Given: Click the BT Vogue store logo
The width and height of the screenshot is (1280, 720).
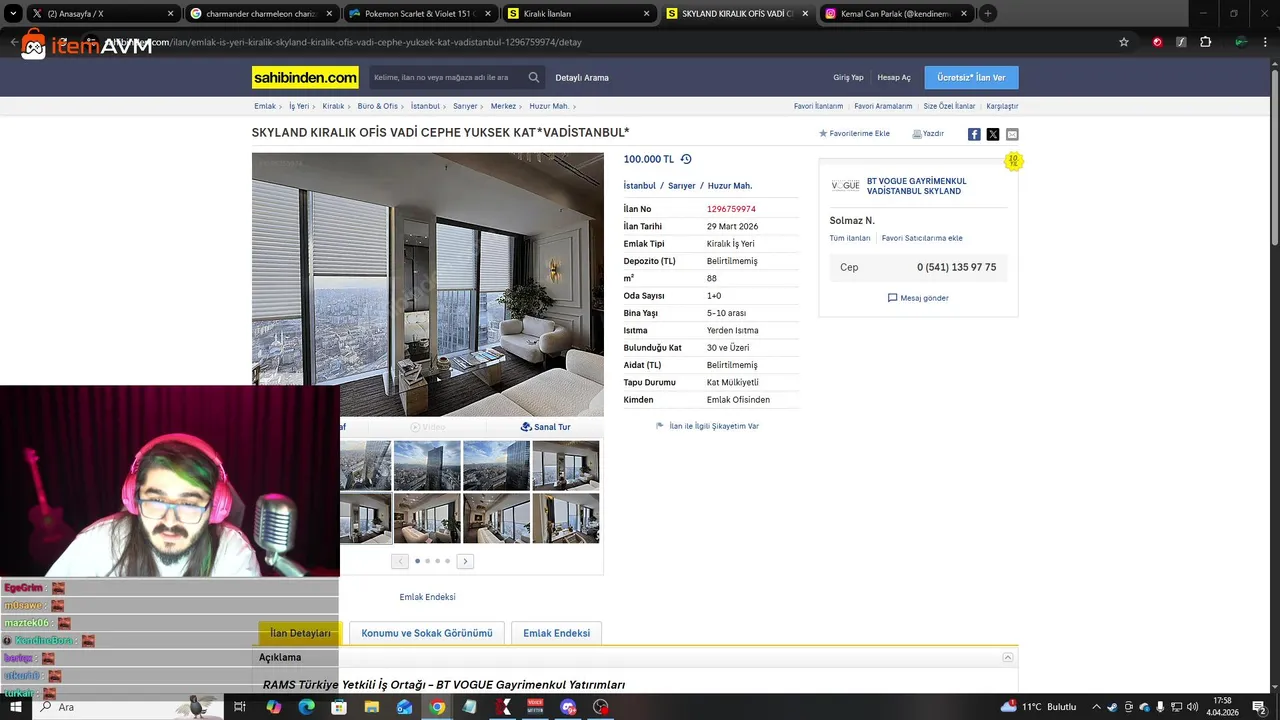Looking at the screenshot, I should (x=845, y=186).
